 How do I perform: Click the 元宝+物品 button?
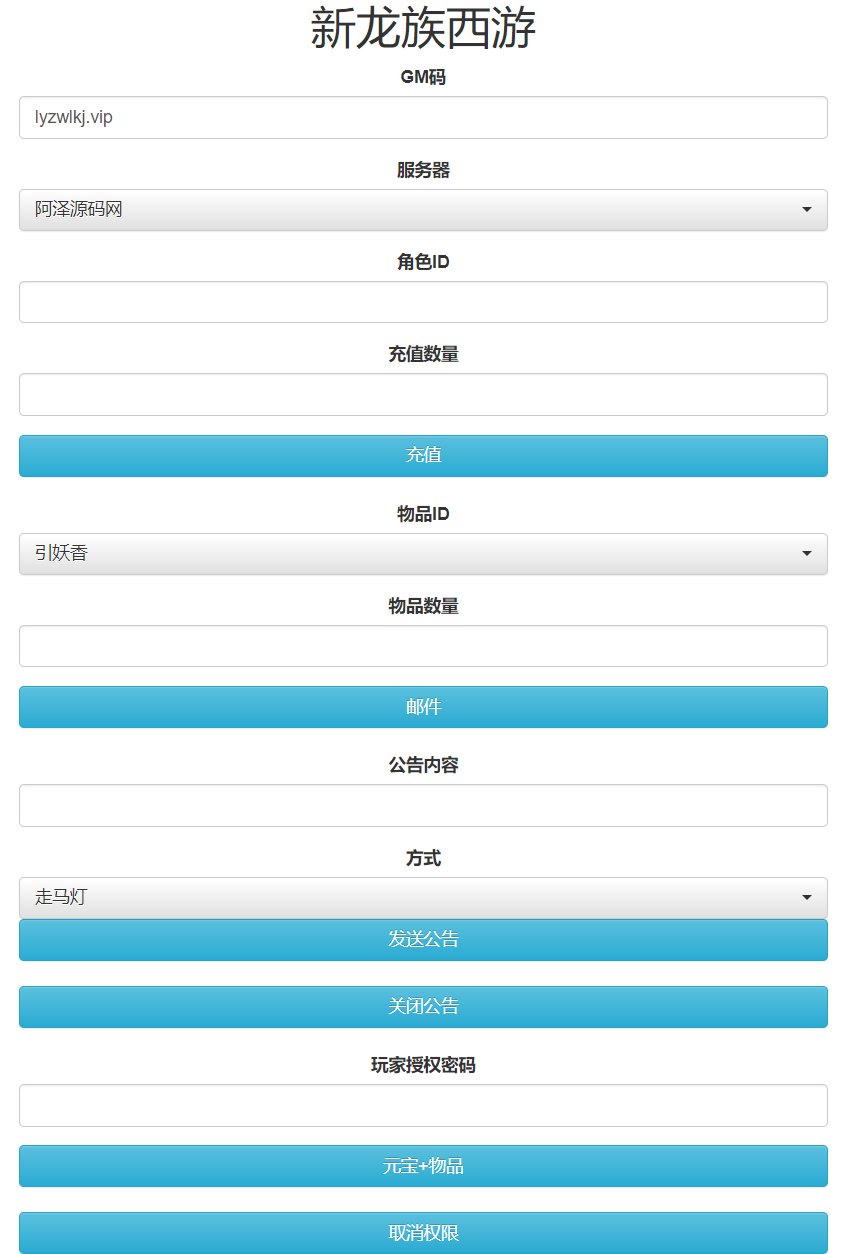click(423, 1166)
